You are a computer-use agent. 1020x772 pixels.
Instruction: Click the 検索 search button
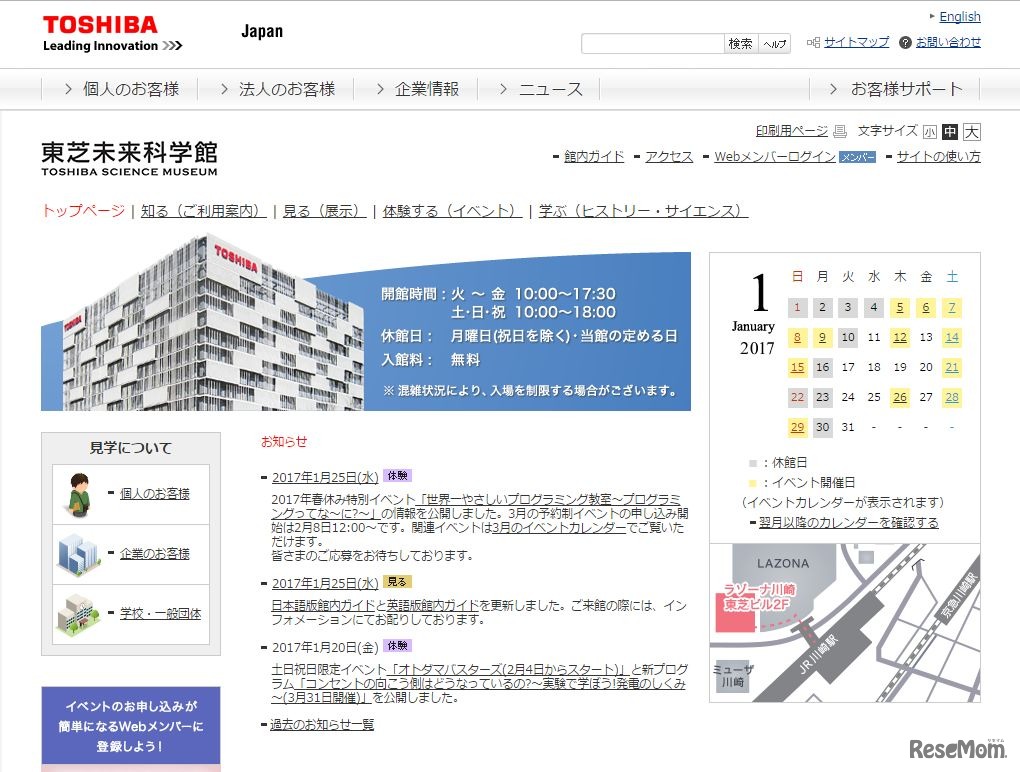740,44
